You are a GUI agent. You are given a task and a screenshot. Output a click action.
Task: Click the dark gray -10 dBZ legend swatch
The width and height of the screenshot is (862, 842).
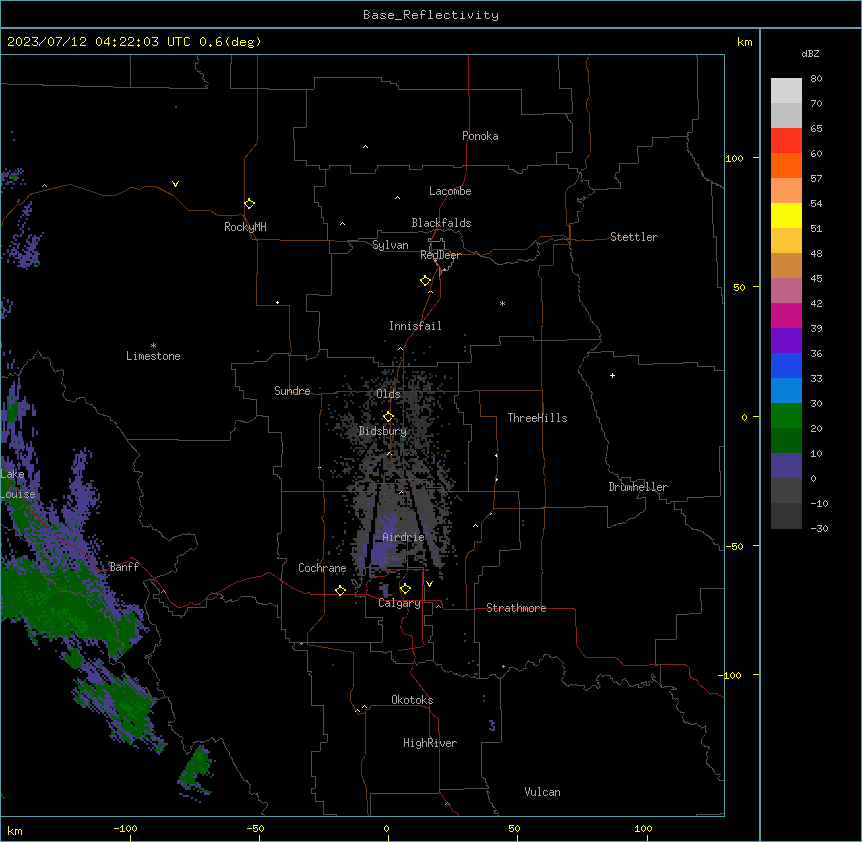(x=786, y=516)
